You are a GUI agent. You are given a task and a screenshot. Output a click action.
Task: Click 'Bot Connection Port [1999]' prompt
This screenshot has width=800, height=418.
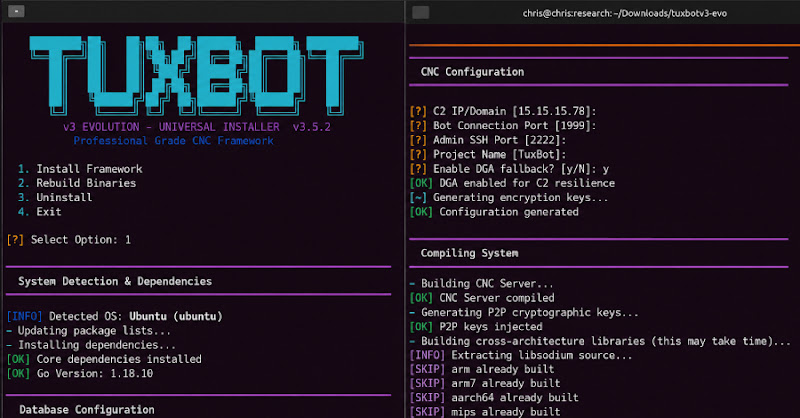tap(503, 126)
